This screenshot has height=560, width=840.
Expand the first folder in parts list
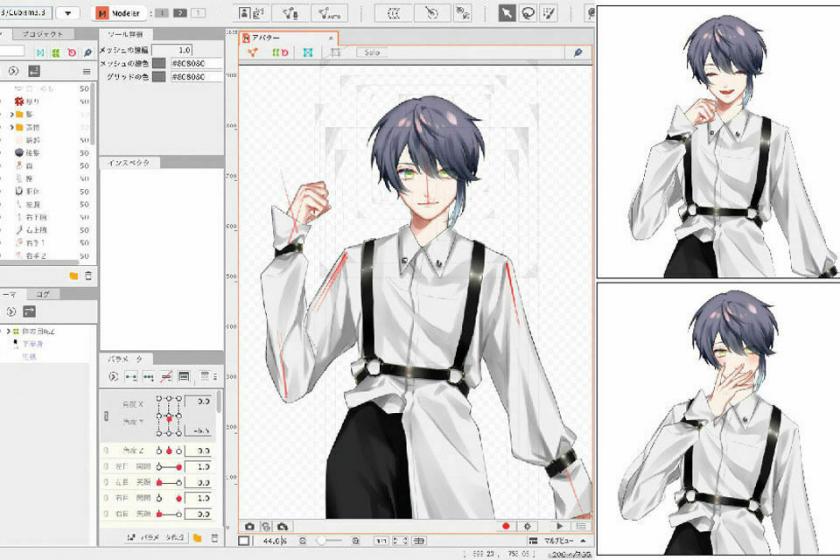point(12,114)
